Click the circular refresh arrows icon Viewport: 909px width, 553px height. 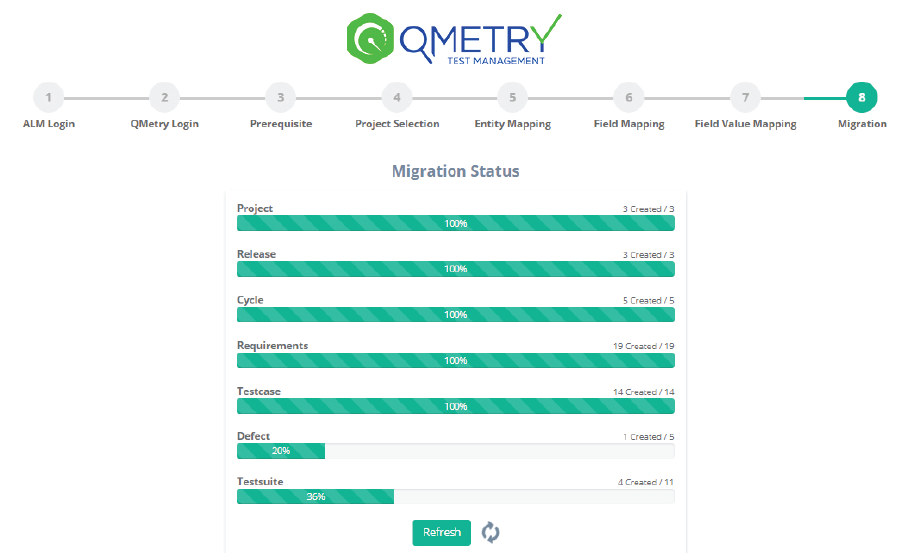coord(490,532)
